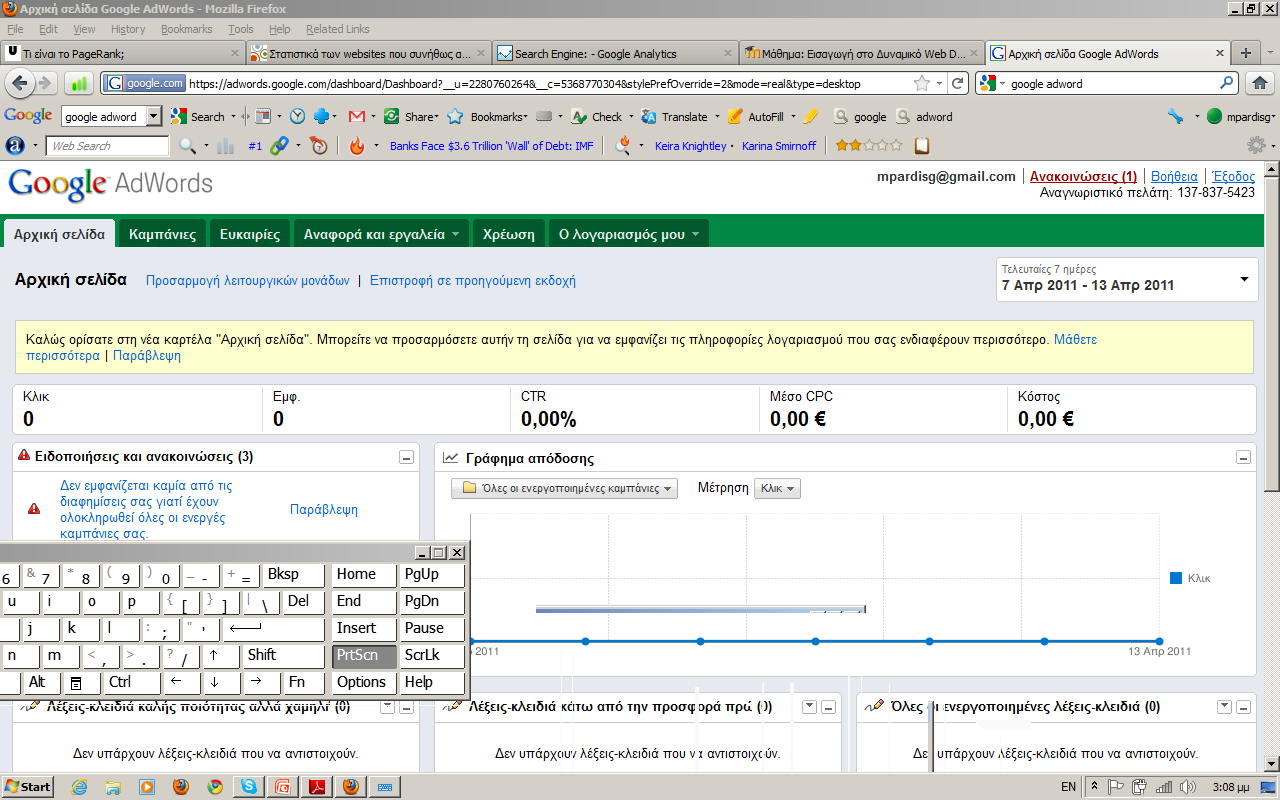Click the Ctrl key on the on-screen keyboard
The image size is (1280, 800).
tap(131, 683)
